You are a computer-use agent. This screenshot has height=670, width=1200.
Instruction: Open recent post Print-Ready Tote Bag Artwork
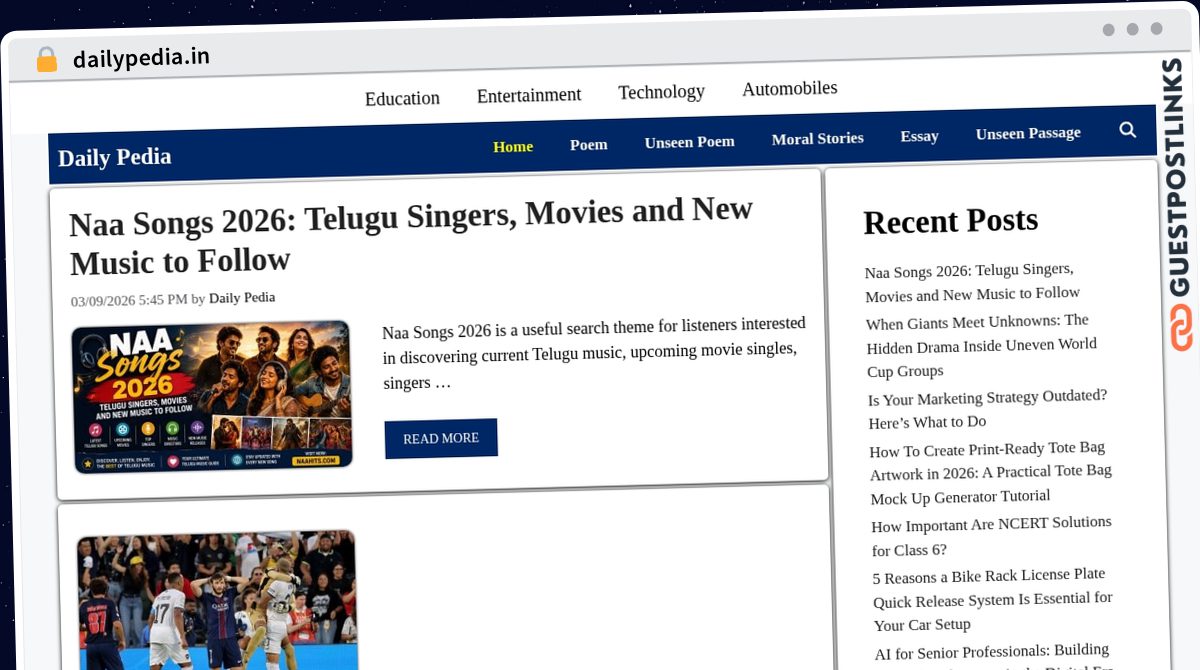click(990, 473)
